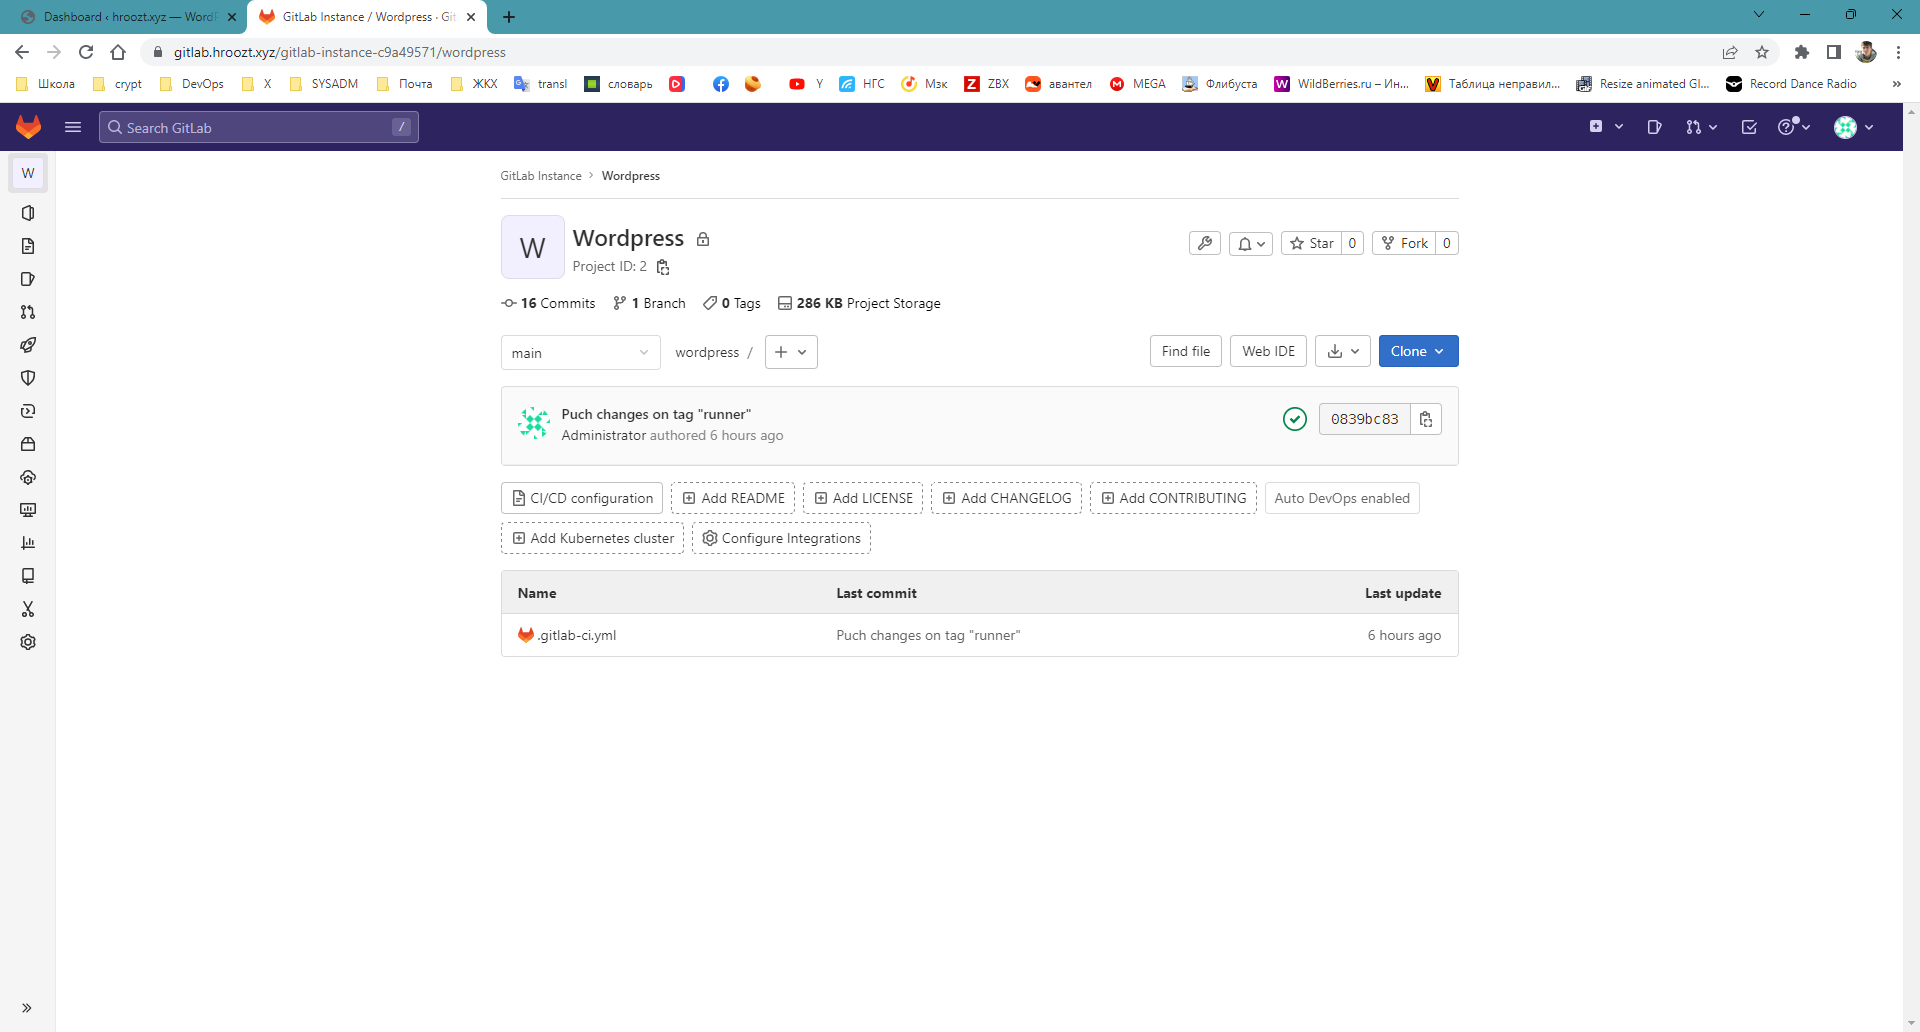
Task: Open project Settings gear in sidebar
Action: (x=27, y=642)
